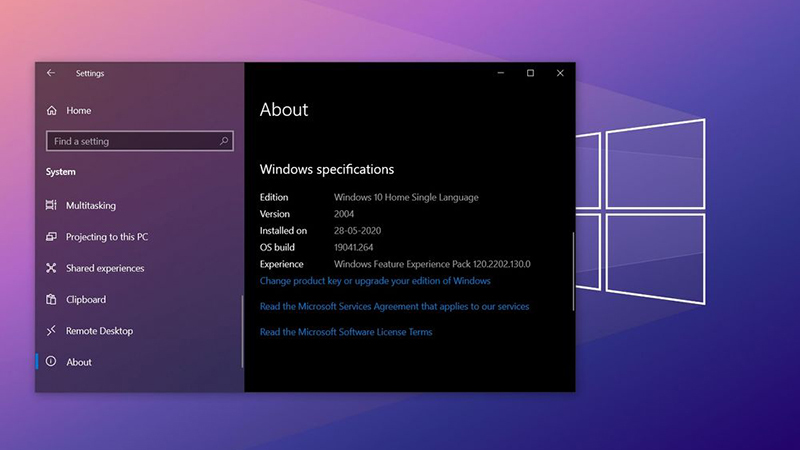800x450 pixels.
Task: Open Microsoft Software License Terms link
Action: (346, 332)
